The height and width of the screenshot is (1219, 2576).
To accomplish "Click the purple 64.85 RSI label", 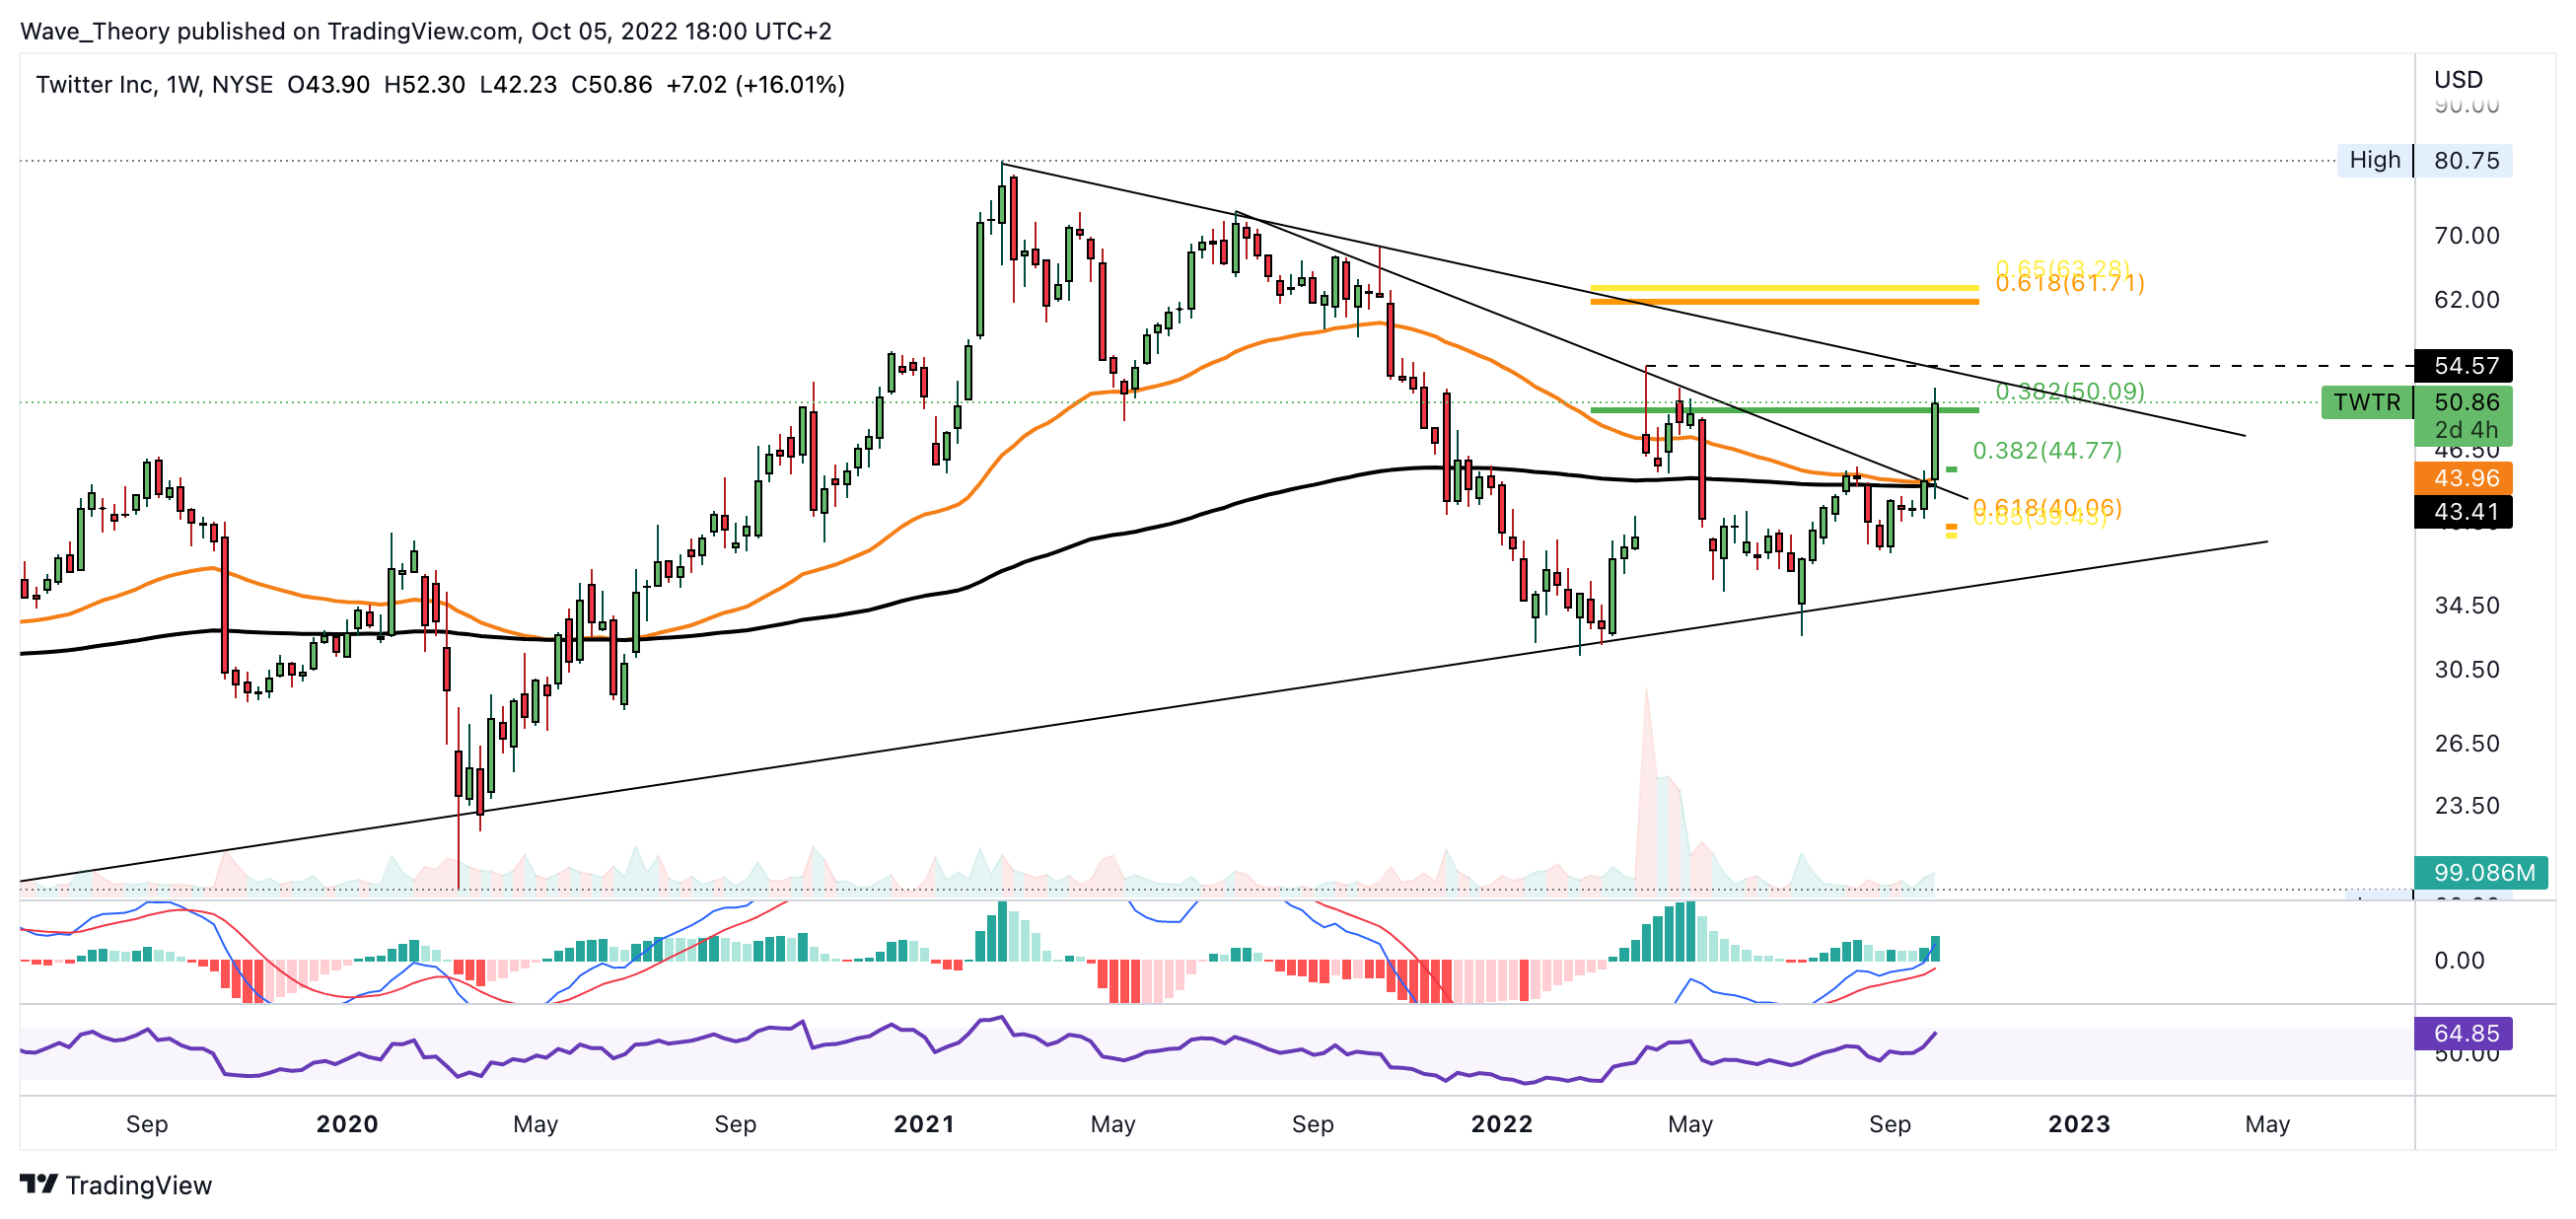I will (x=2464, y=1032).
